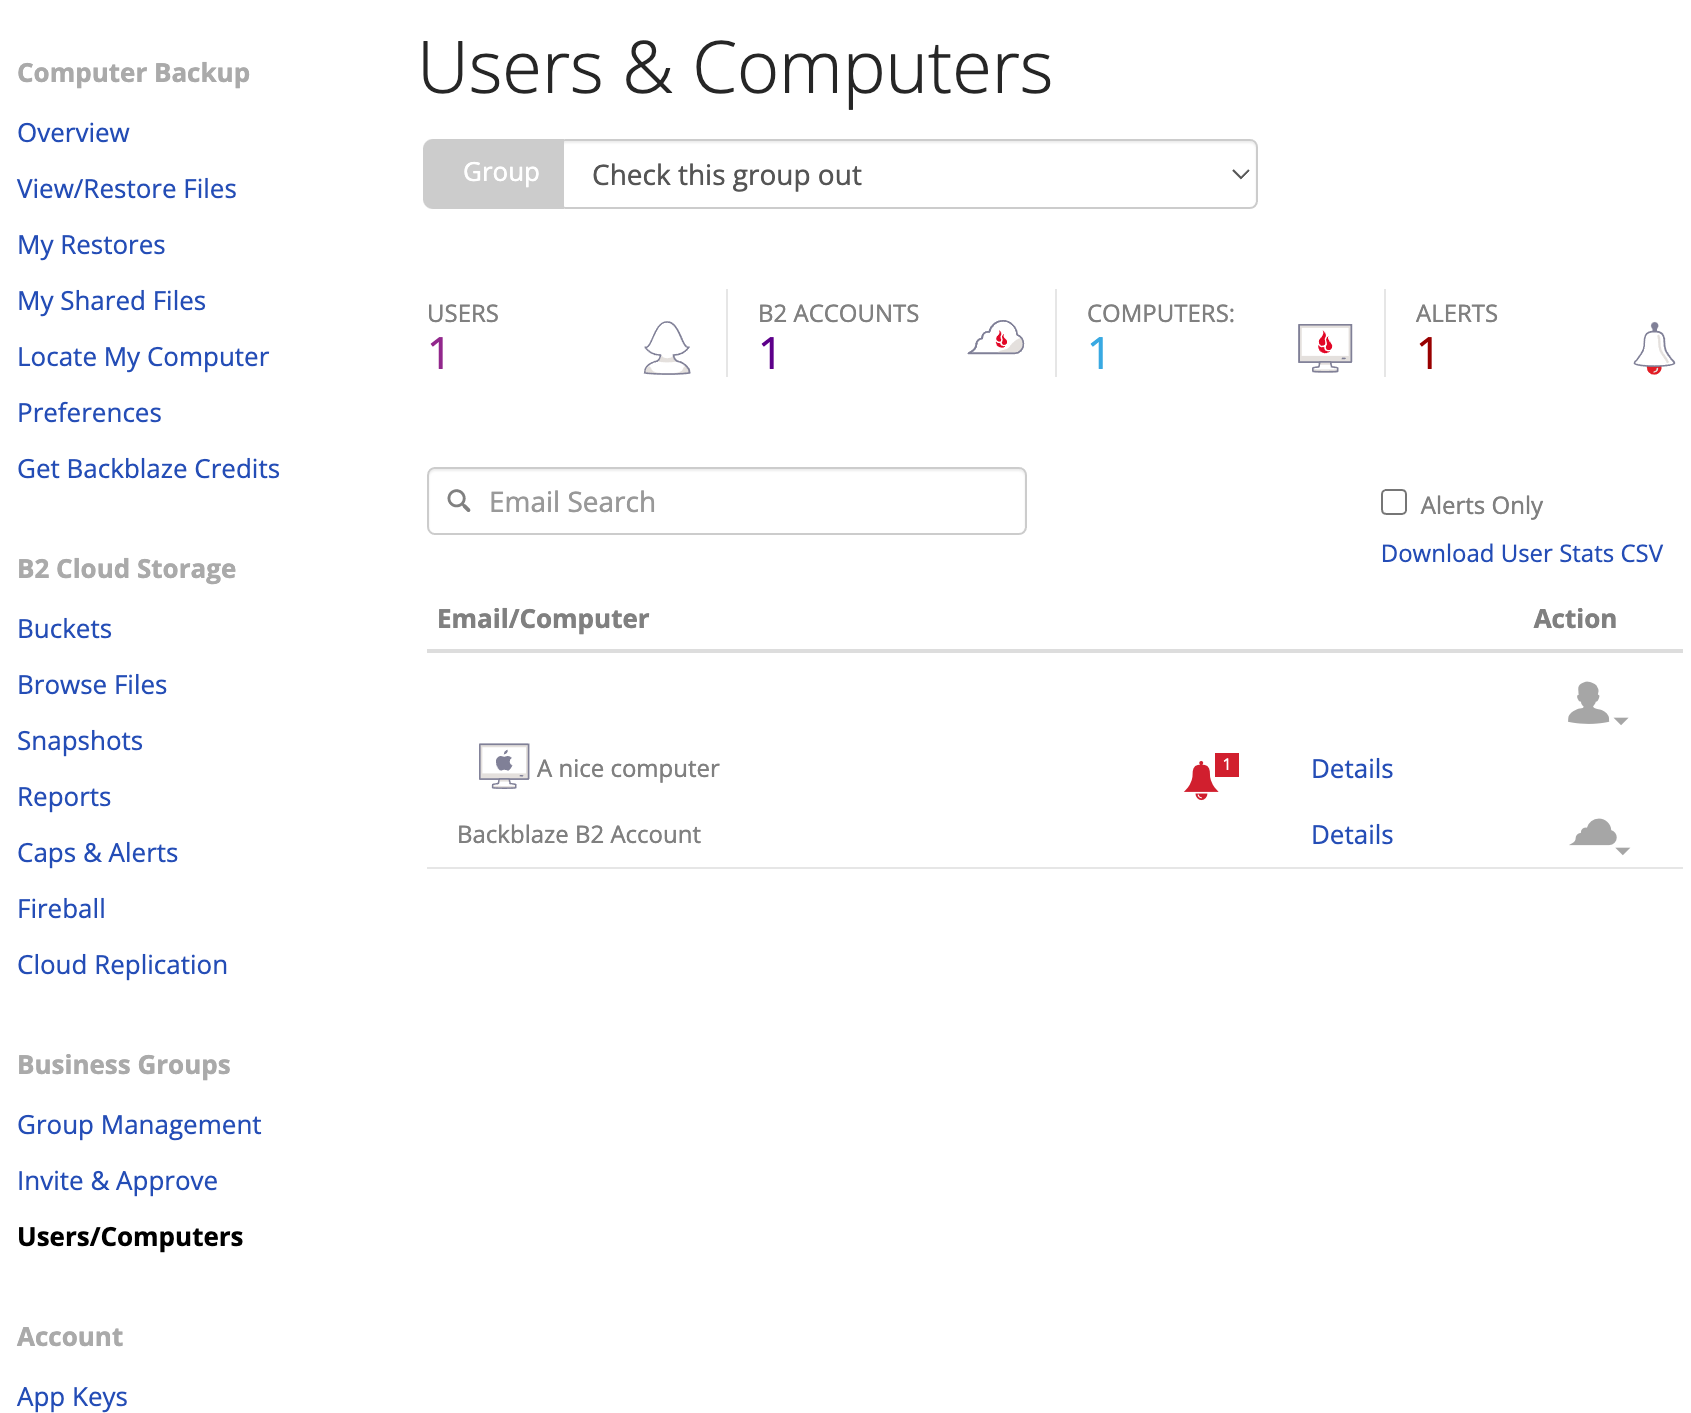Image resolution: width=1691 pixels, height=1413 pixels.
Task: Open Preferences in sidebar
Action: tap(89, 412)
